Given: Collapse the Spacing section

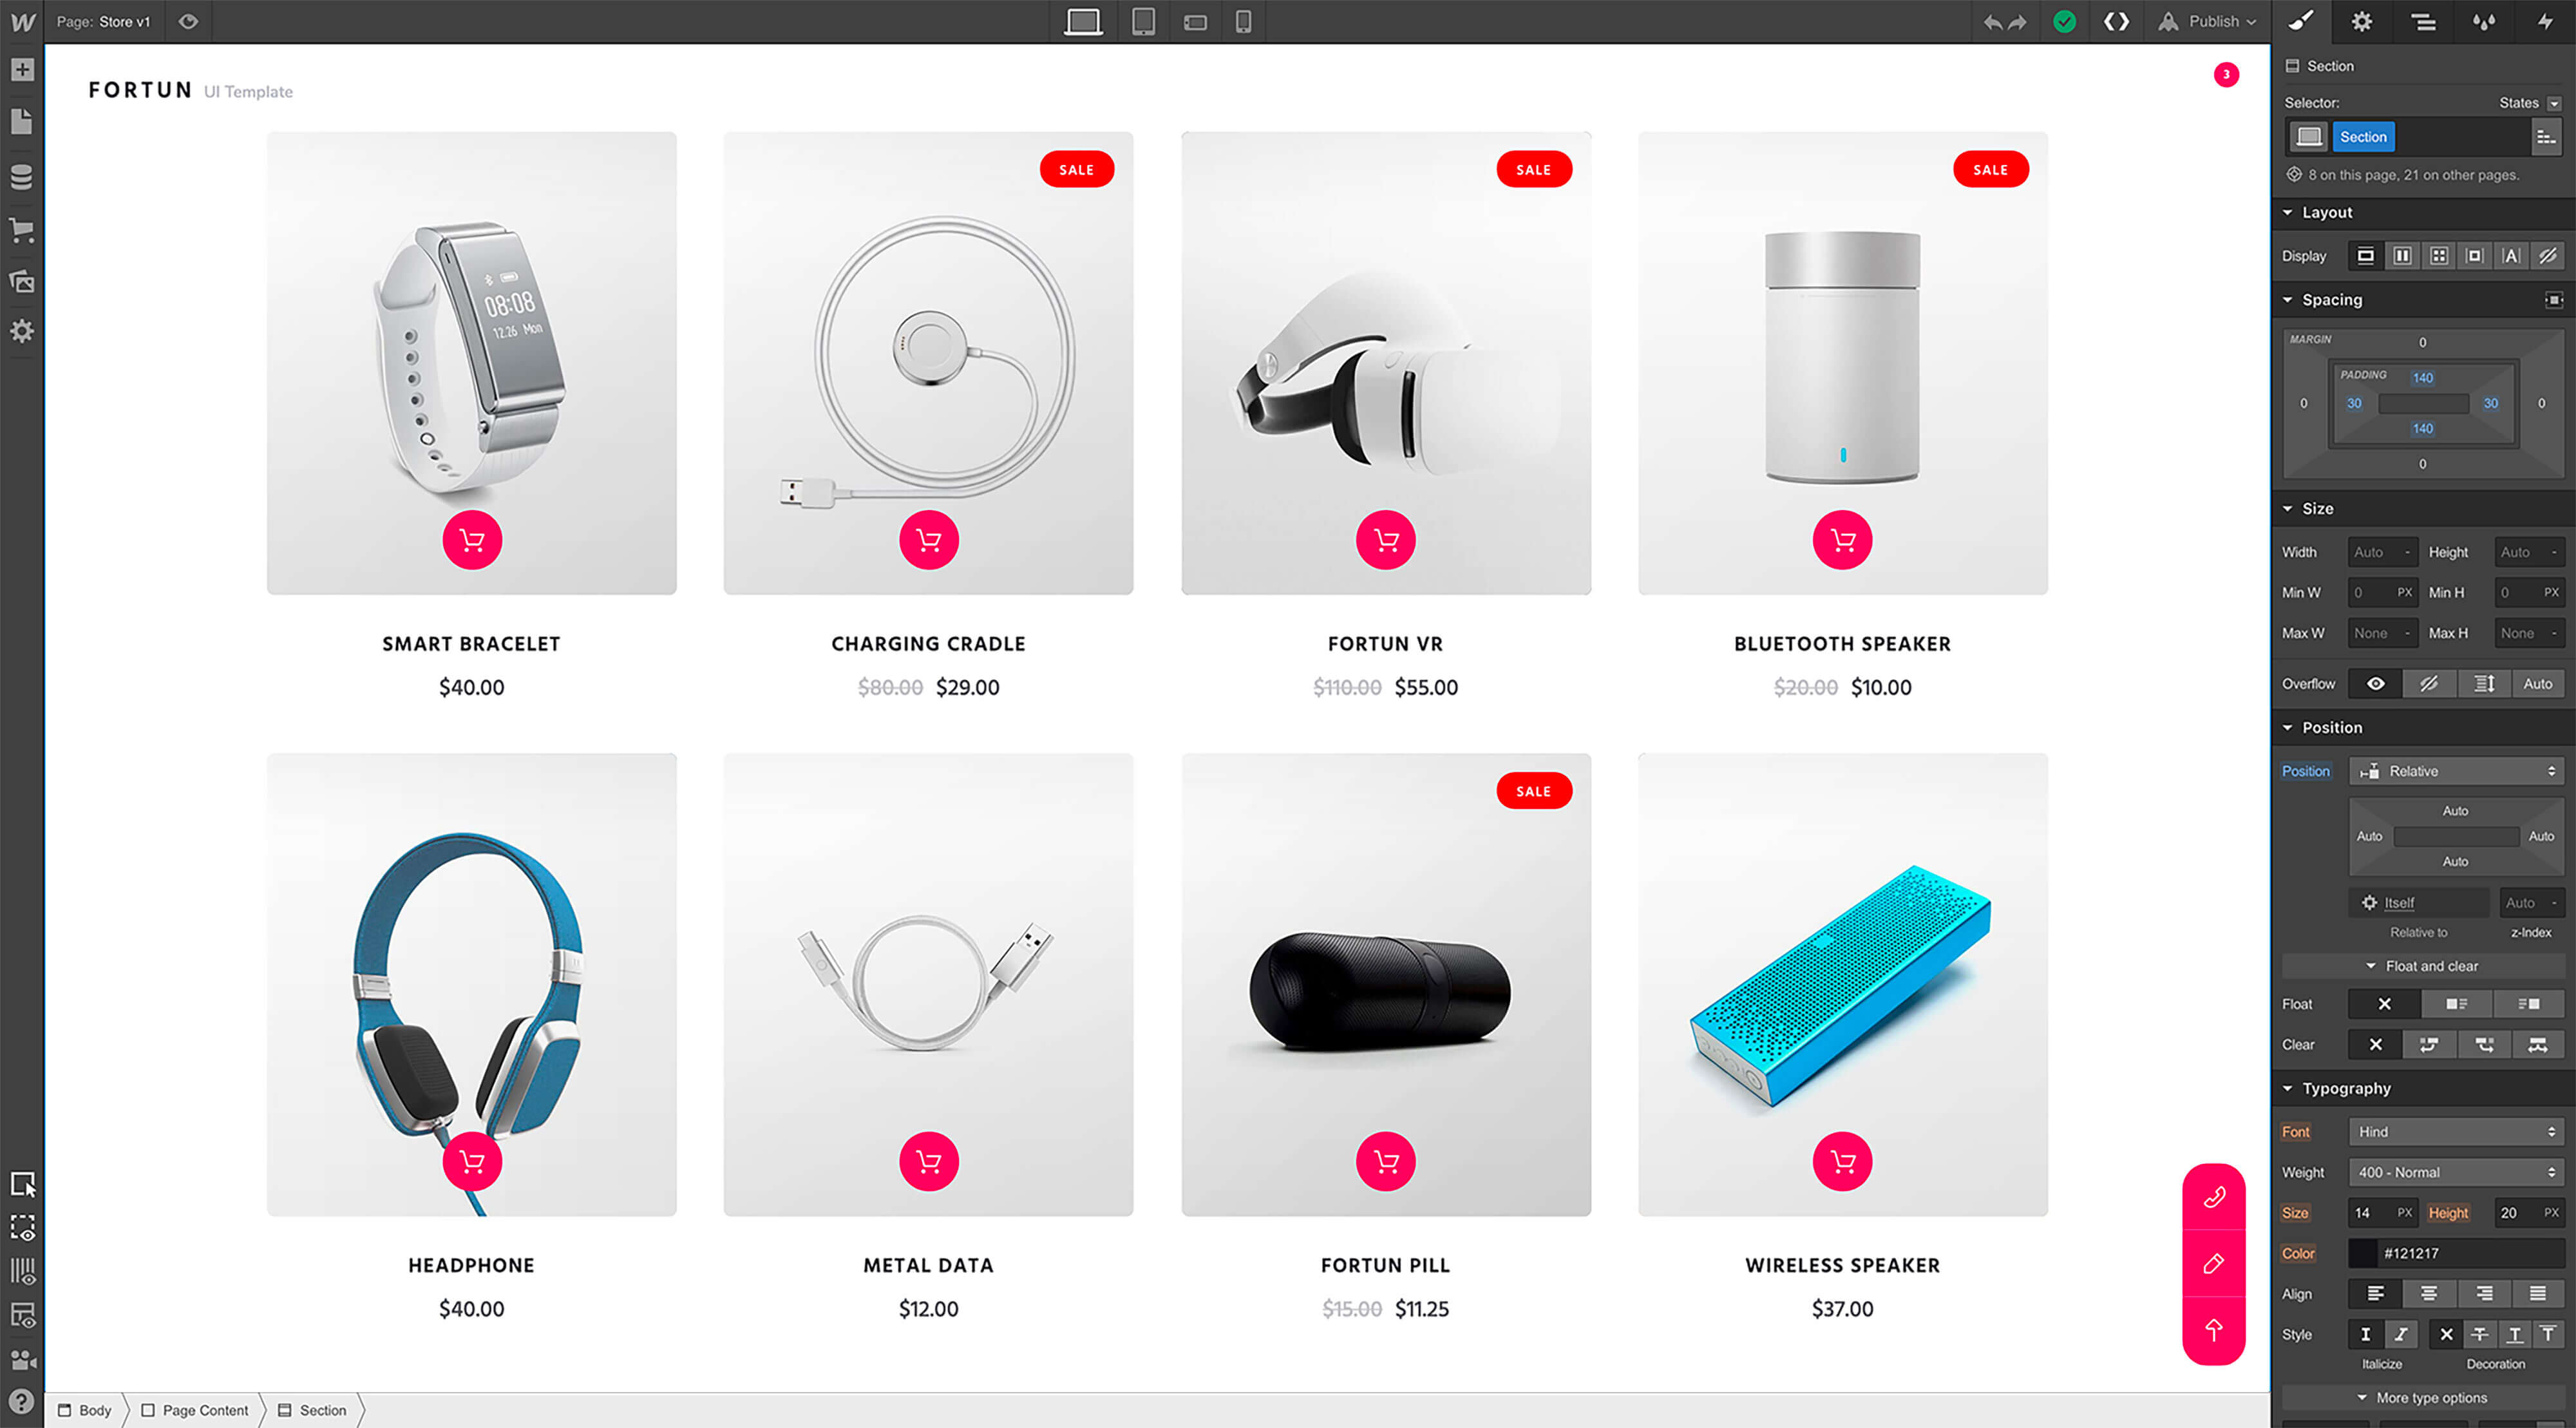Looking at the screenshot, I should click(x=2331, y=300).
